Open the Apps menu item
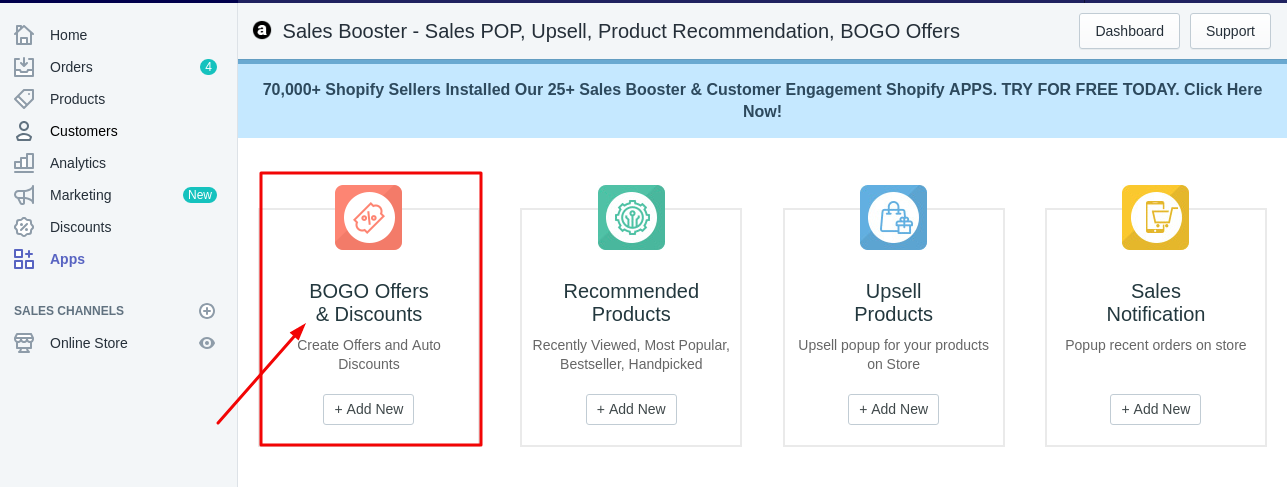Viewport: 1287px width, 487px height. pos(67,259)
